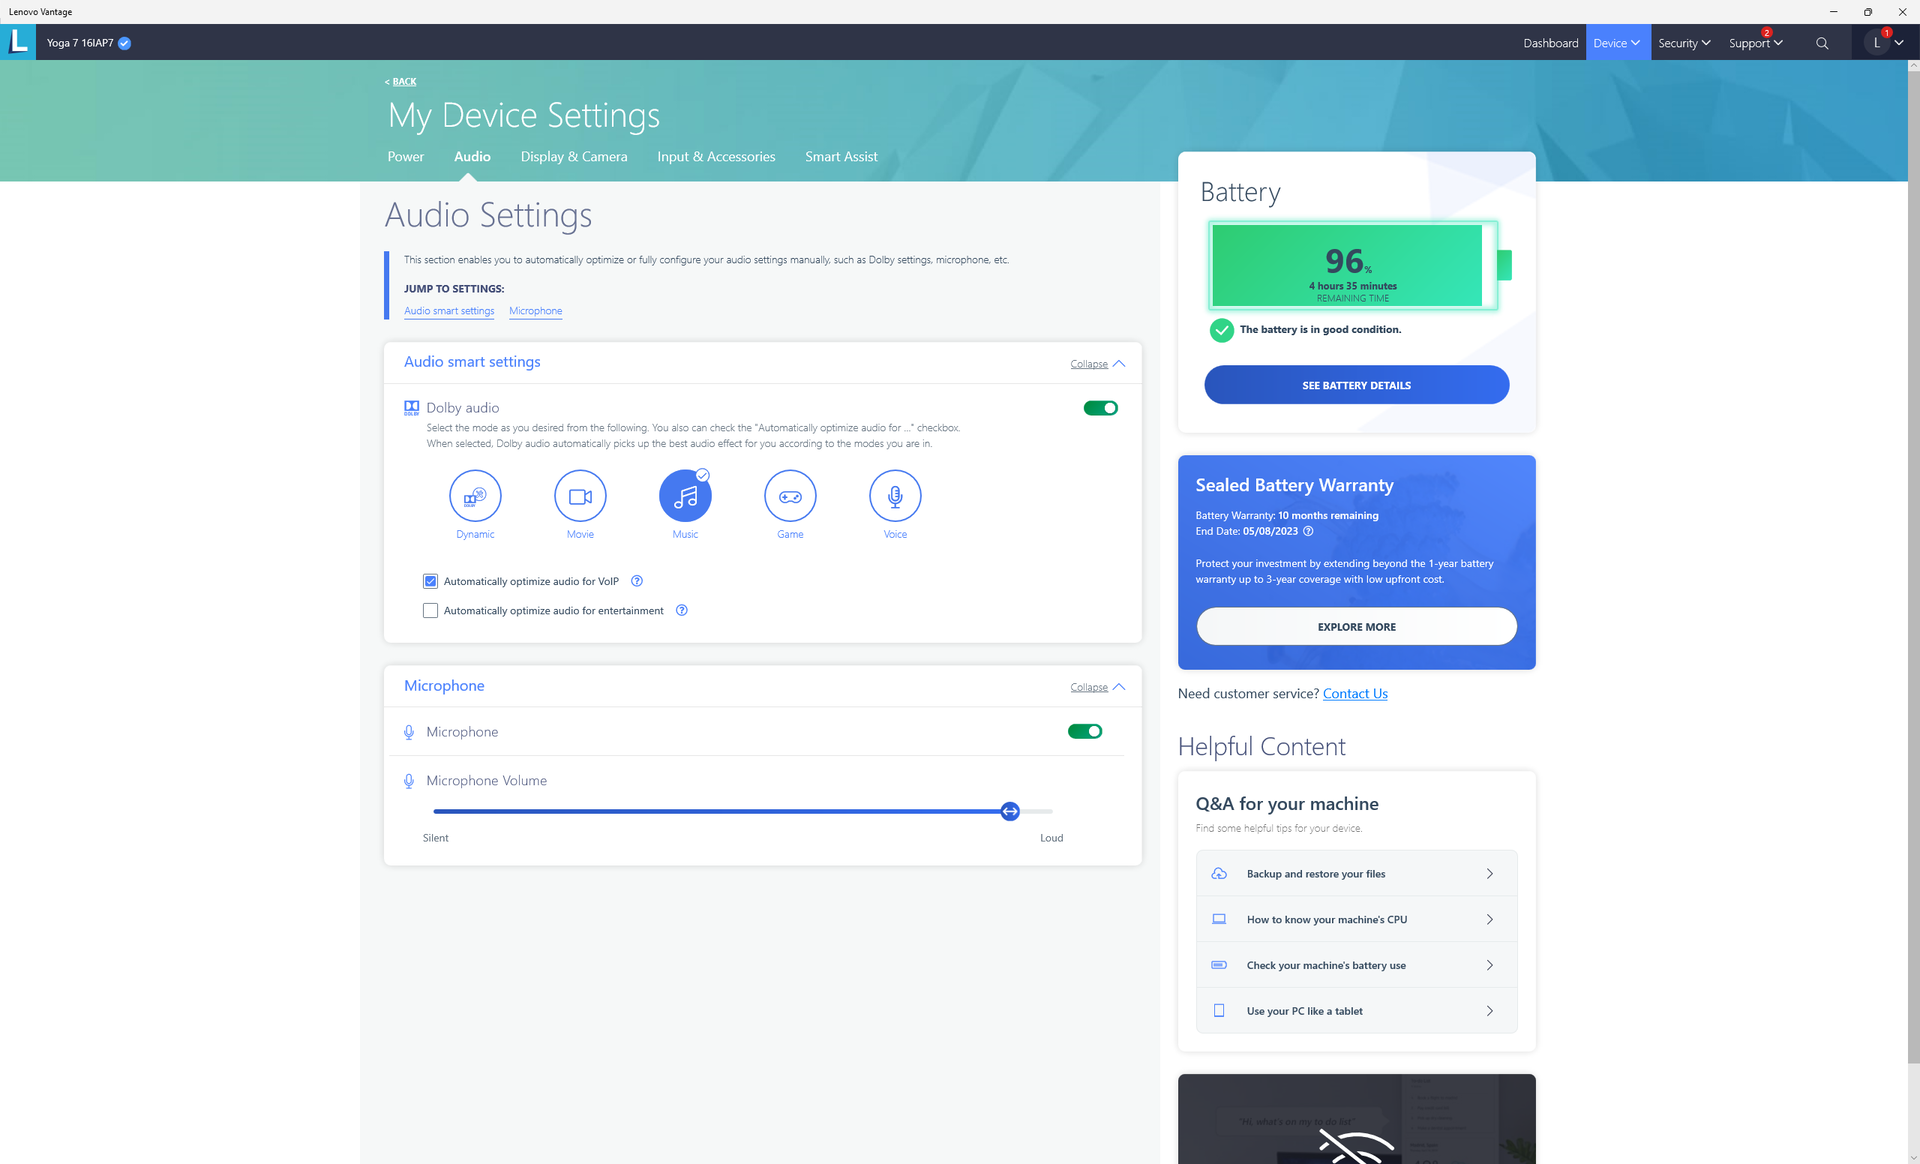Open VoIP optimization help question icon
This screenshot has width=1920, height=1164.
637,581
